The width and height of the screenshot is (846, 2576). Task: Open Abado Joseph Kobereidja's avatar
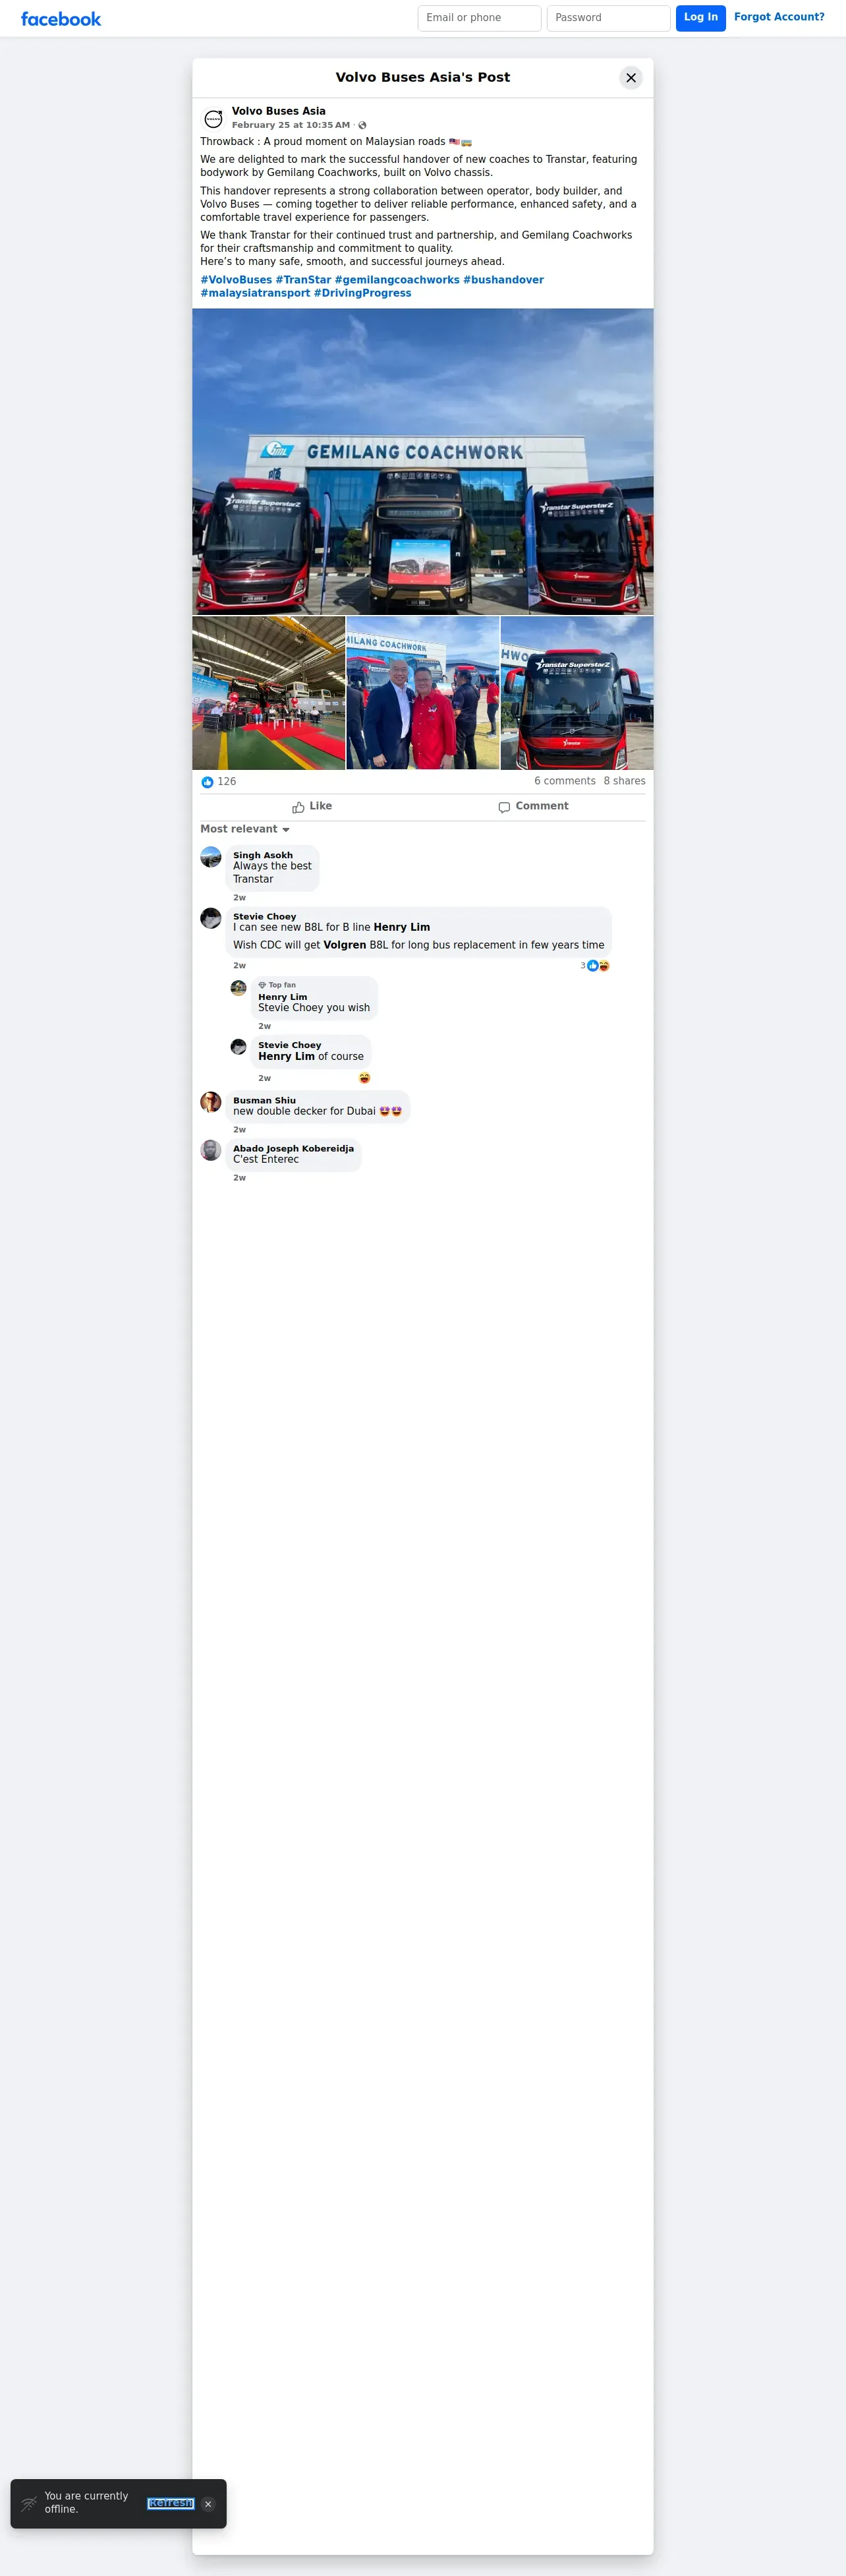click(211, 1150)
